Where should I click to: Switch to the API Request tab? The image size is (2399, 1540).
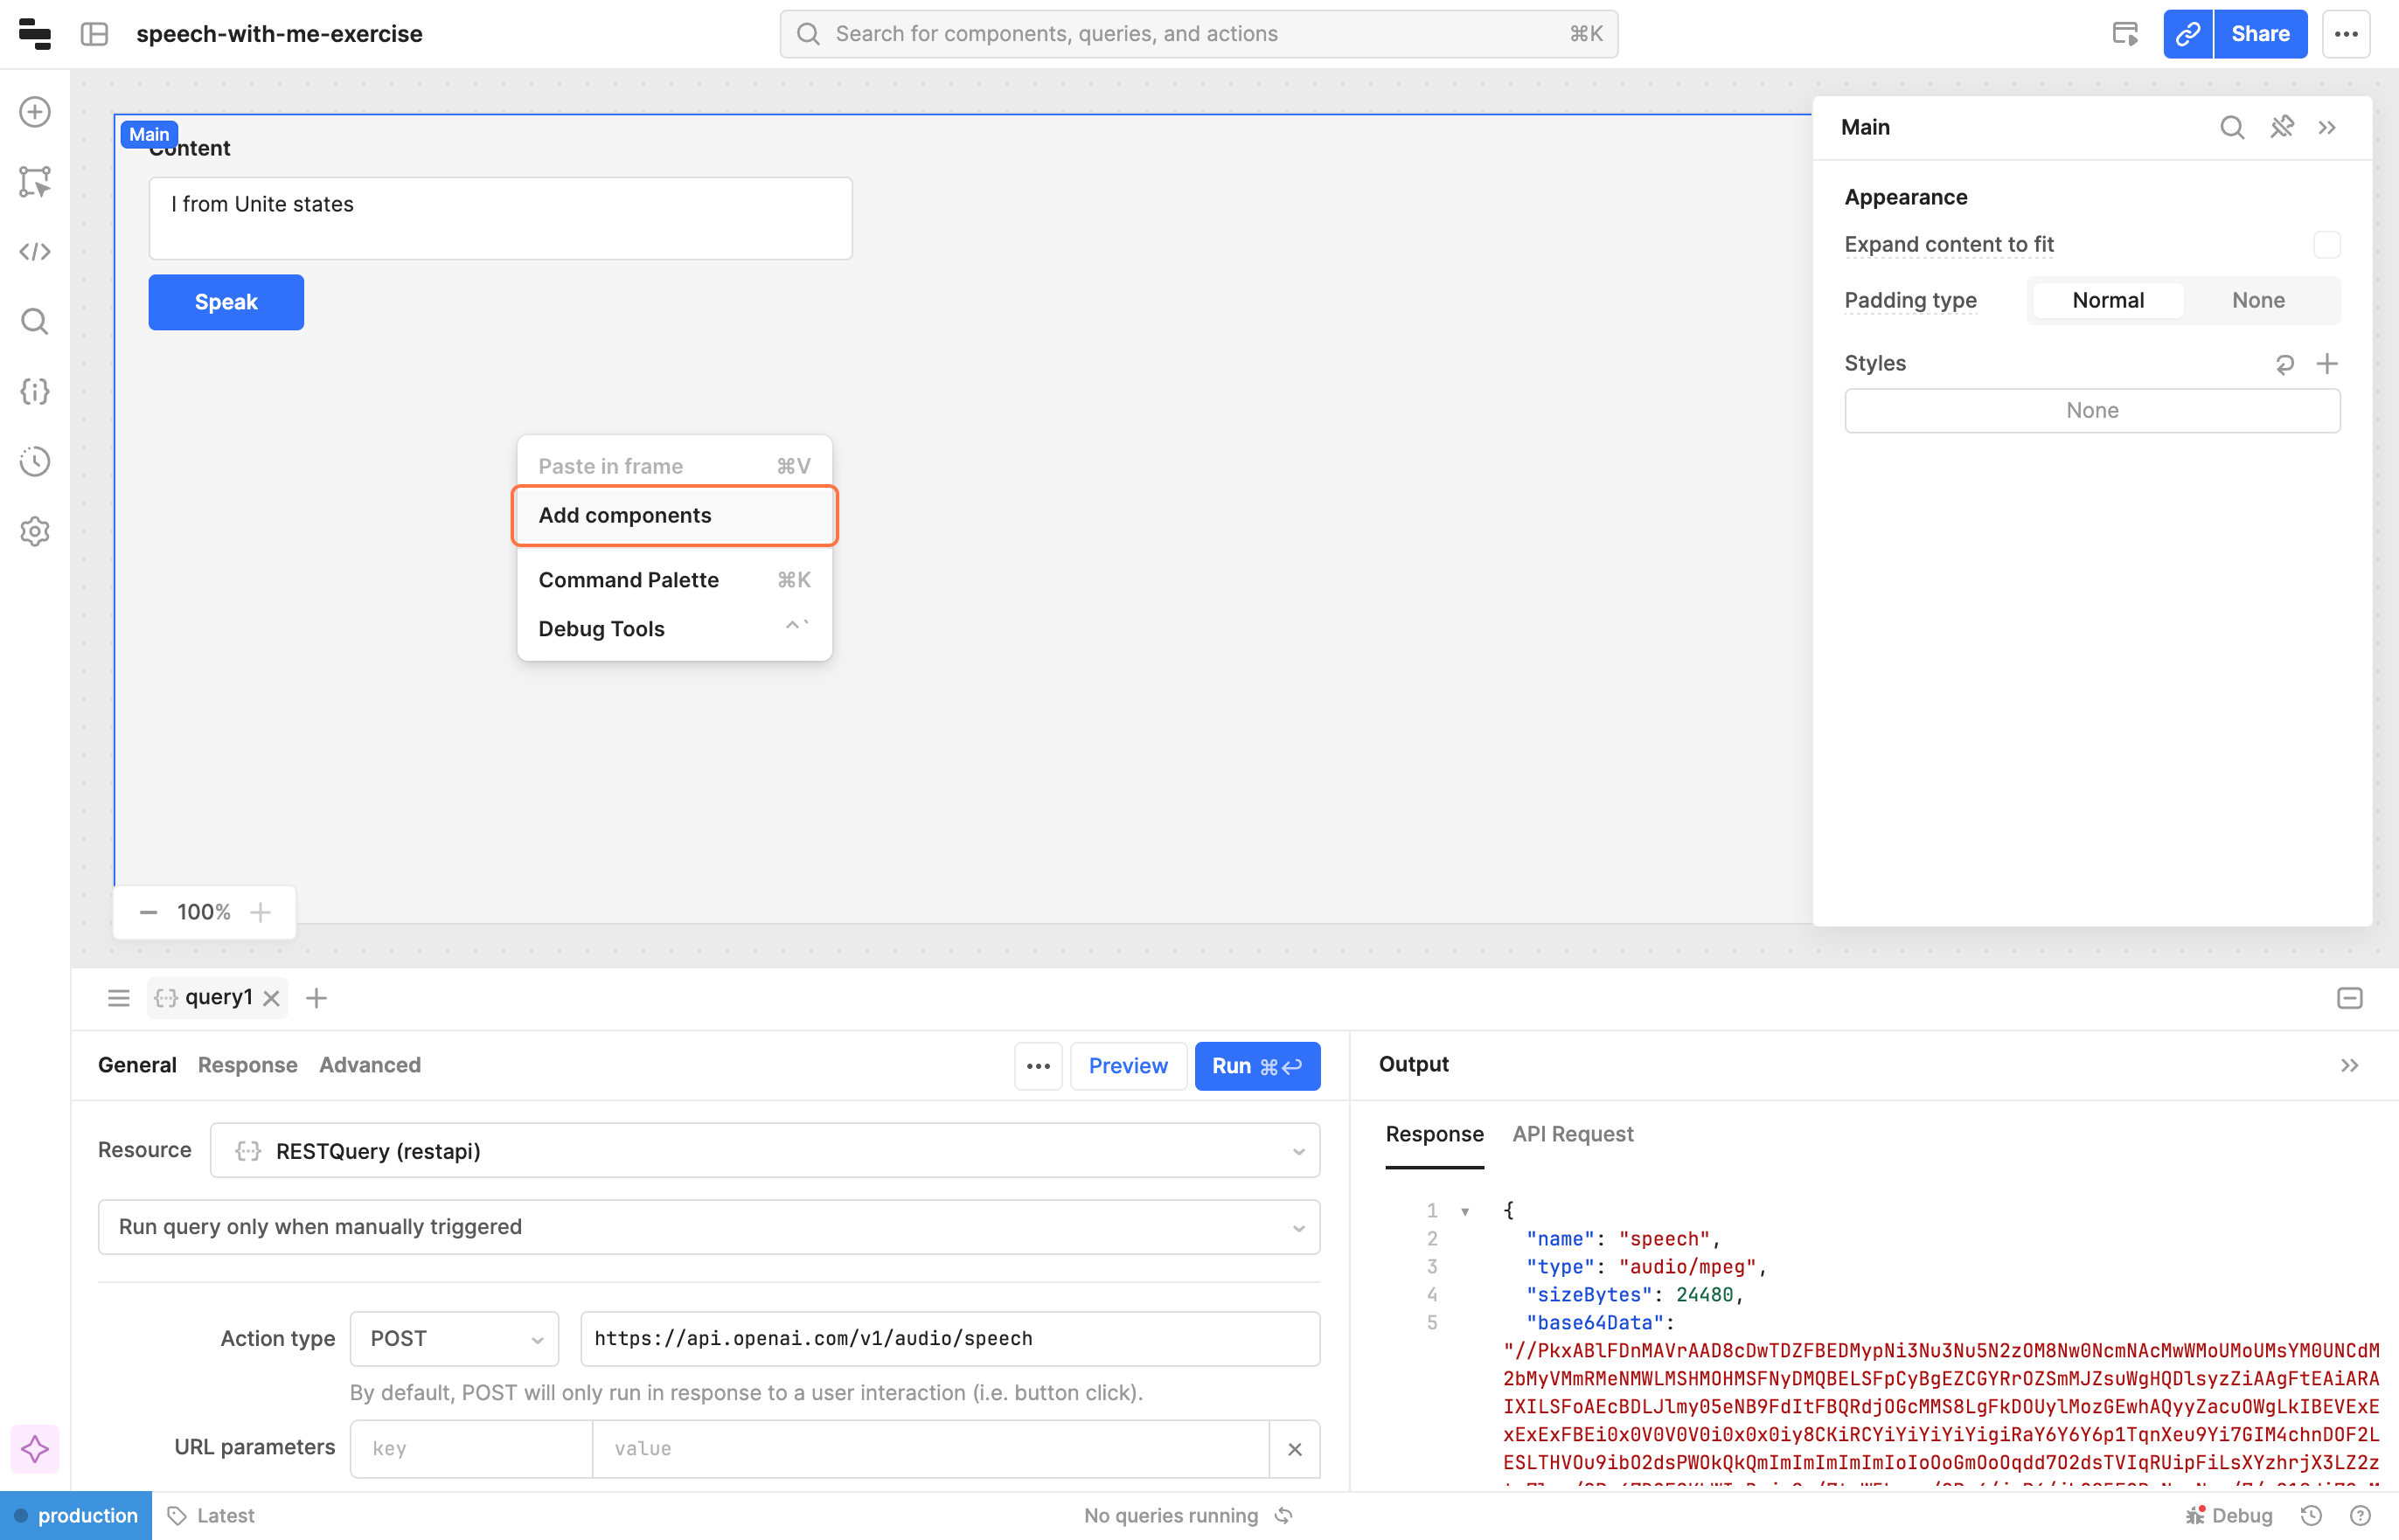click(x=1572, y=1134)
